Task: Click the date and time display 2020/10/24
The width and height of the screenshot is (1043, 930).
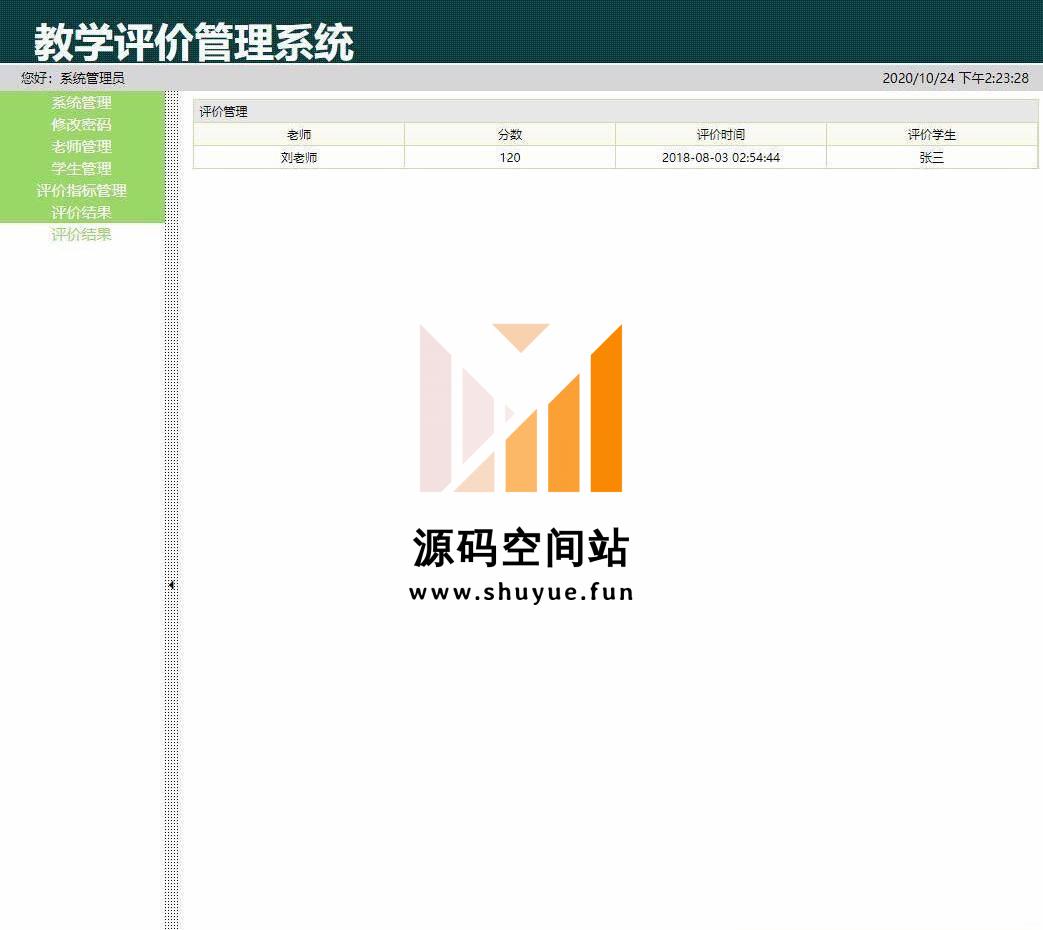Action: click(955, 78)
